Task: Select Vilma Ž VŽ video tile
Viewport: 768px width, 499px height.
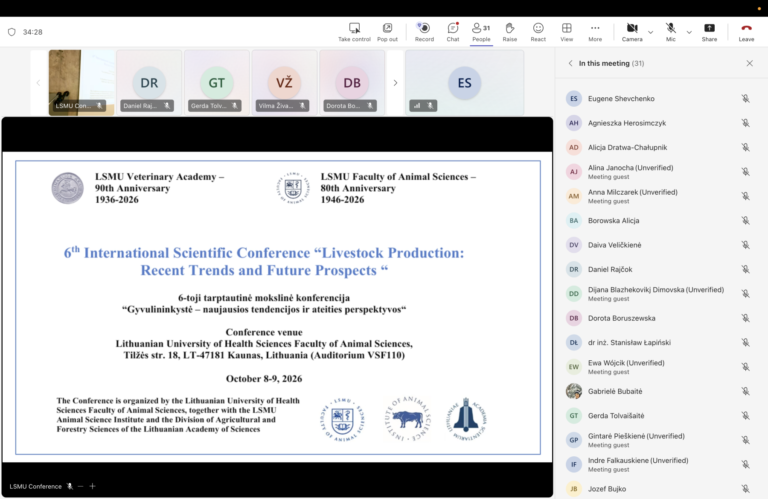Action: [x=284, y=83]
